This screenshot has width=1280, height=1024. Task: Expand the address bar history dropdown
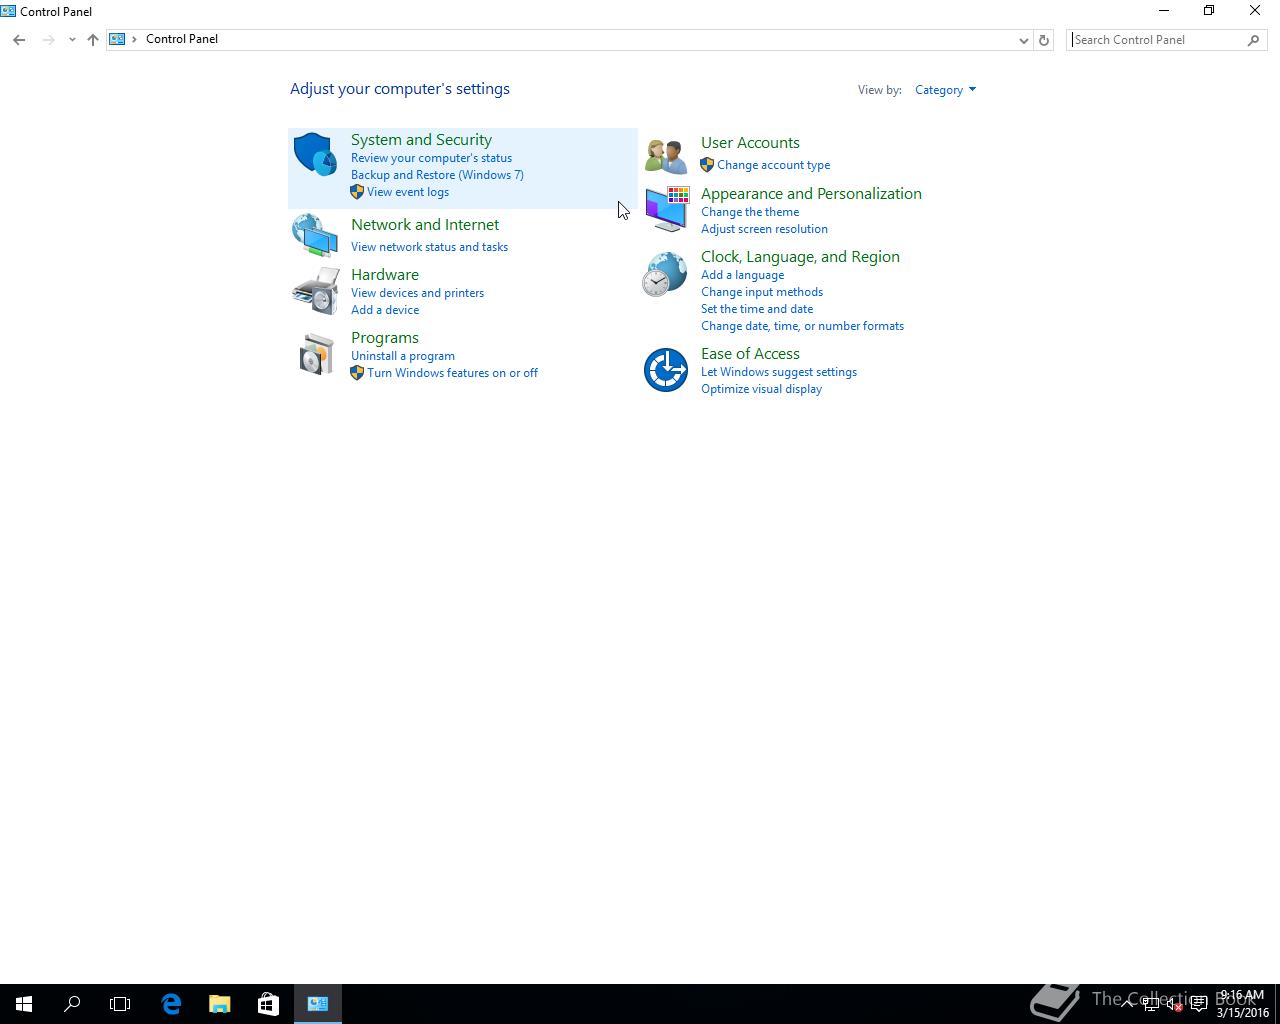coord(1023,40)
